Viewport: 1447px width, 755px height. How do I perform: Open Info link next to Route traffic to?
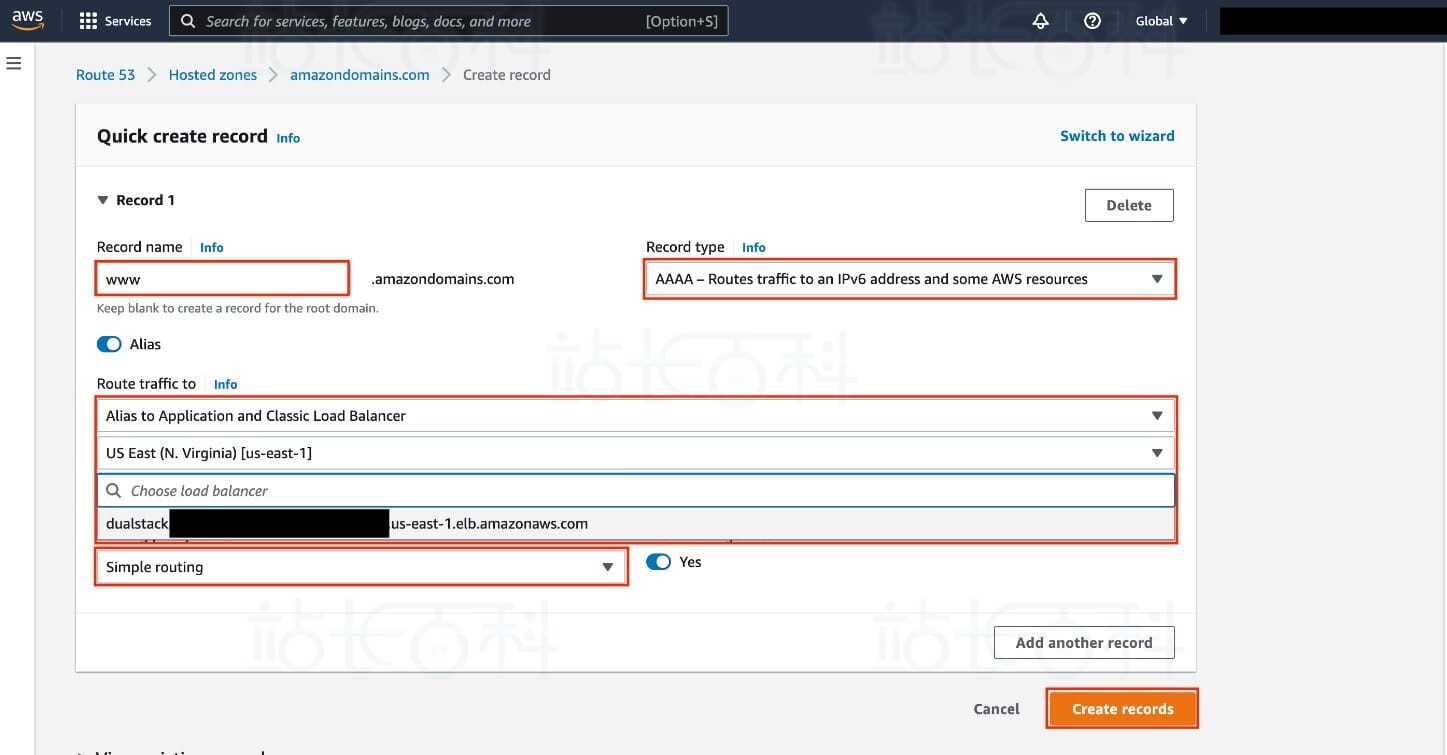click(x=226, y=384)
